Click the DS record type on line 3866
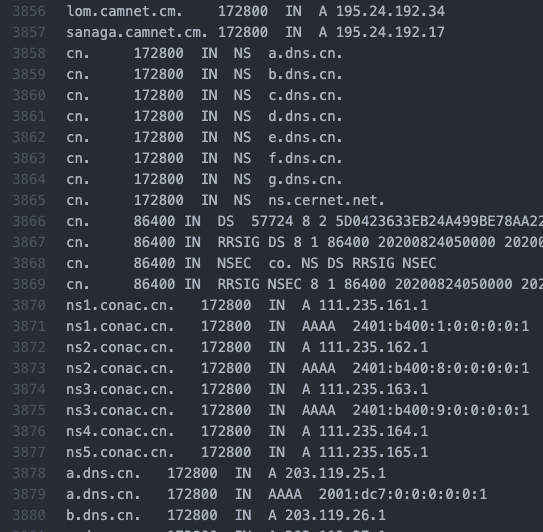Screen dimensions: 543x532 pos(225,221)
